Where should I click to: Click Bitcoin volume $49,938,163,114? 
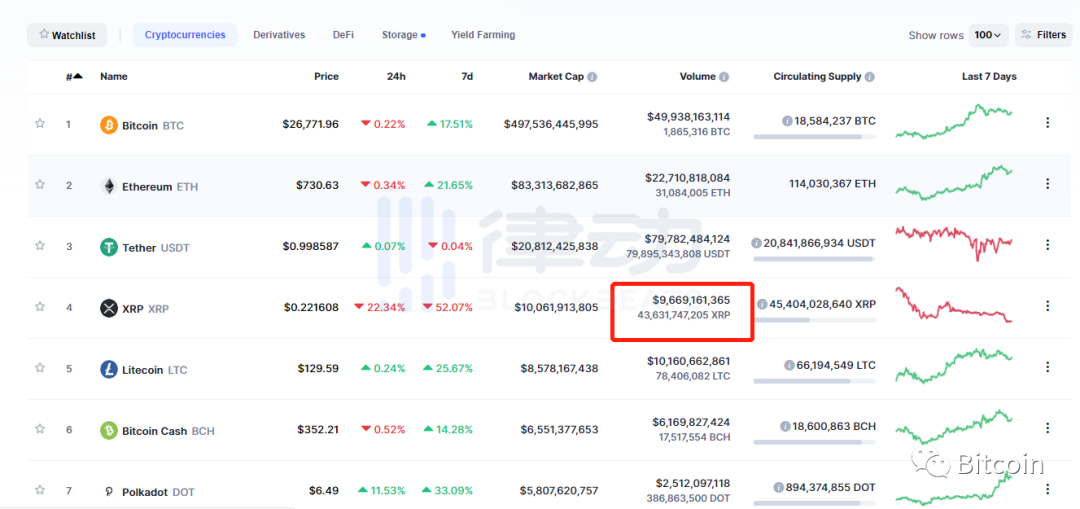(689, 117)
